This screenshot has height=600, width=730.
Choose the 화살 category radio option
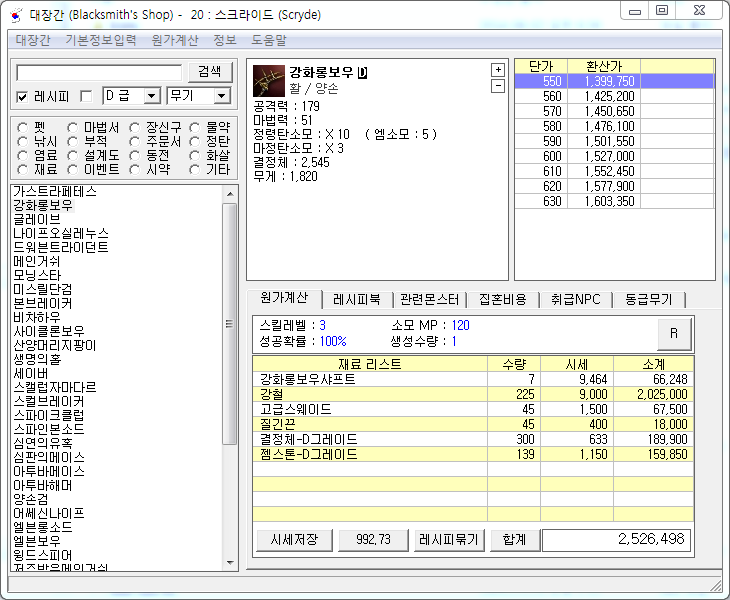click(196, 155)
